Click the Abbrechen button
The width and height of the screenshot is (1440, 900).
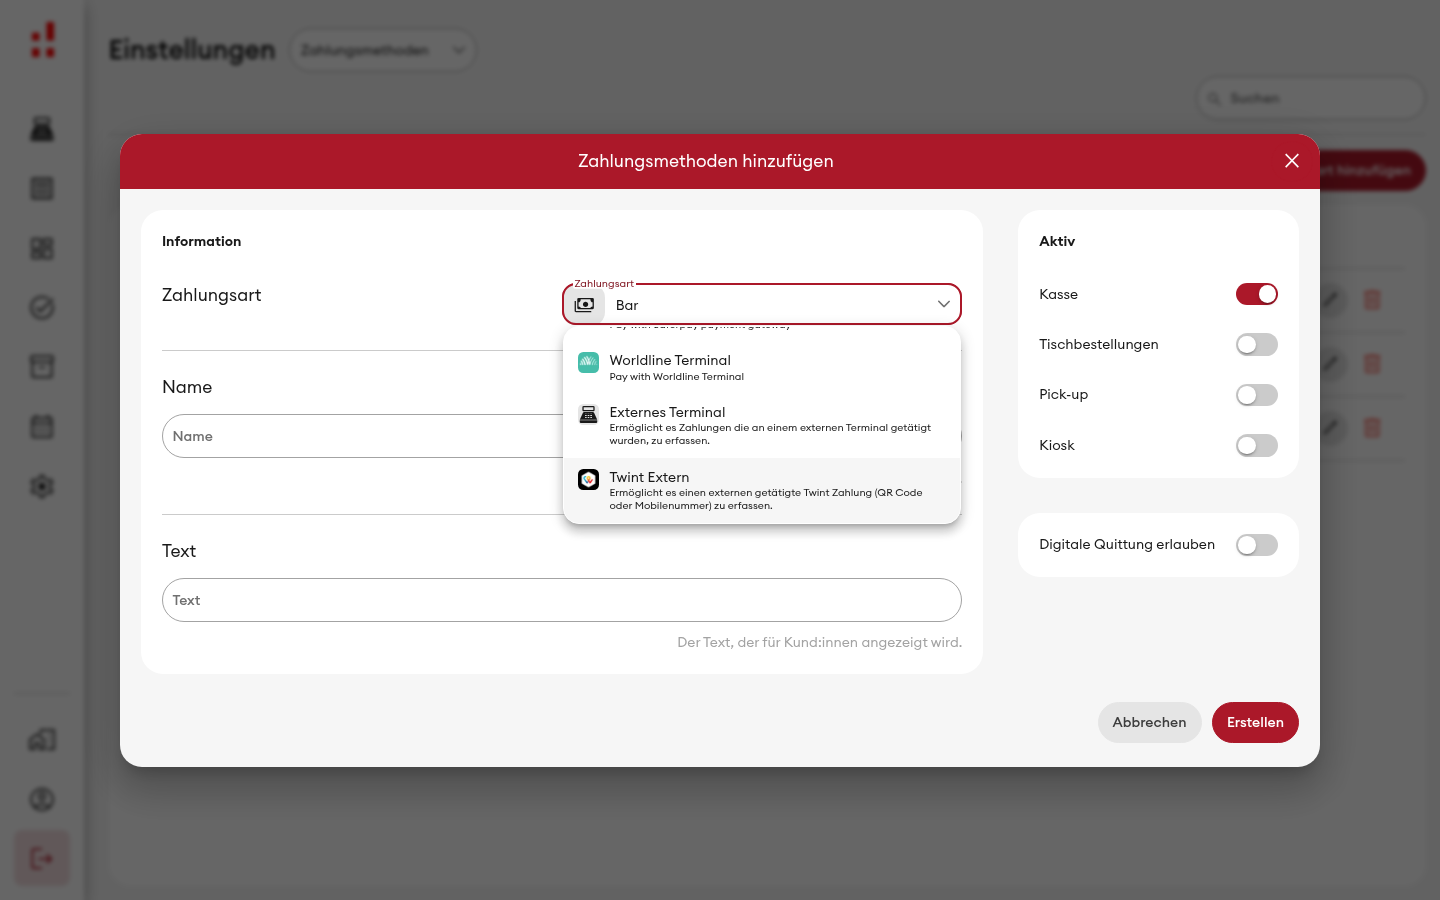[1149, 722]
